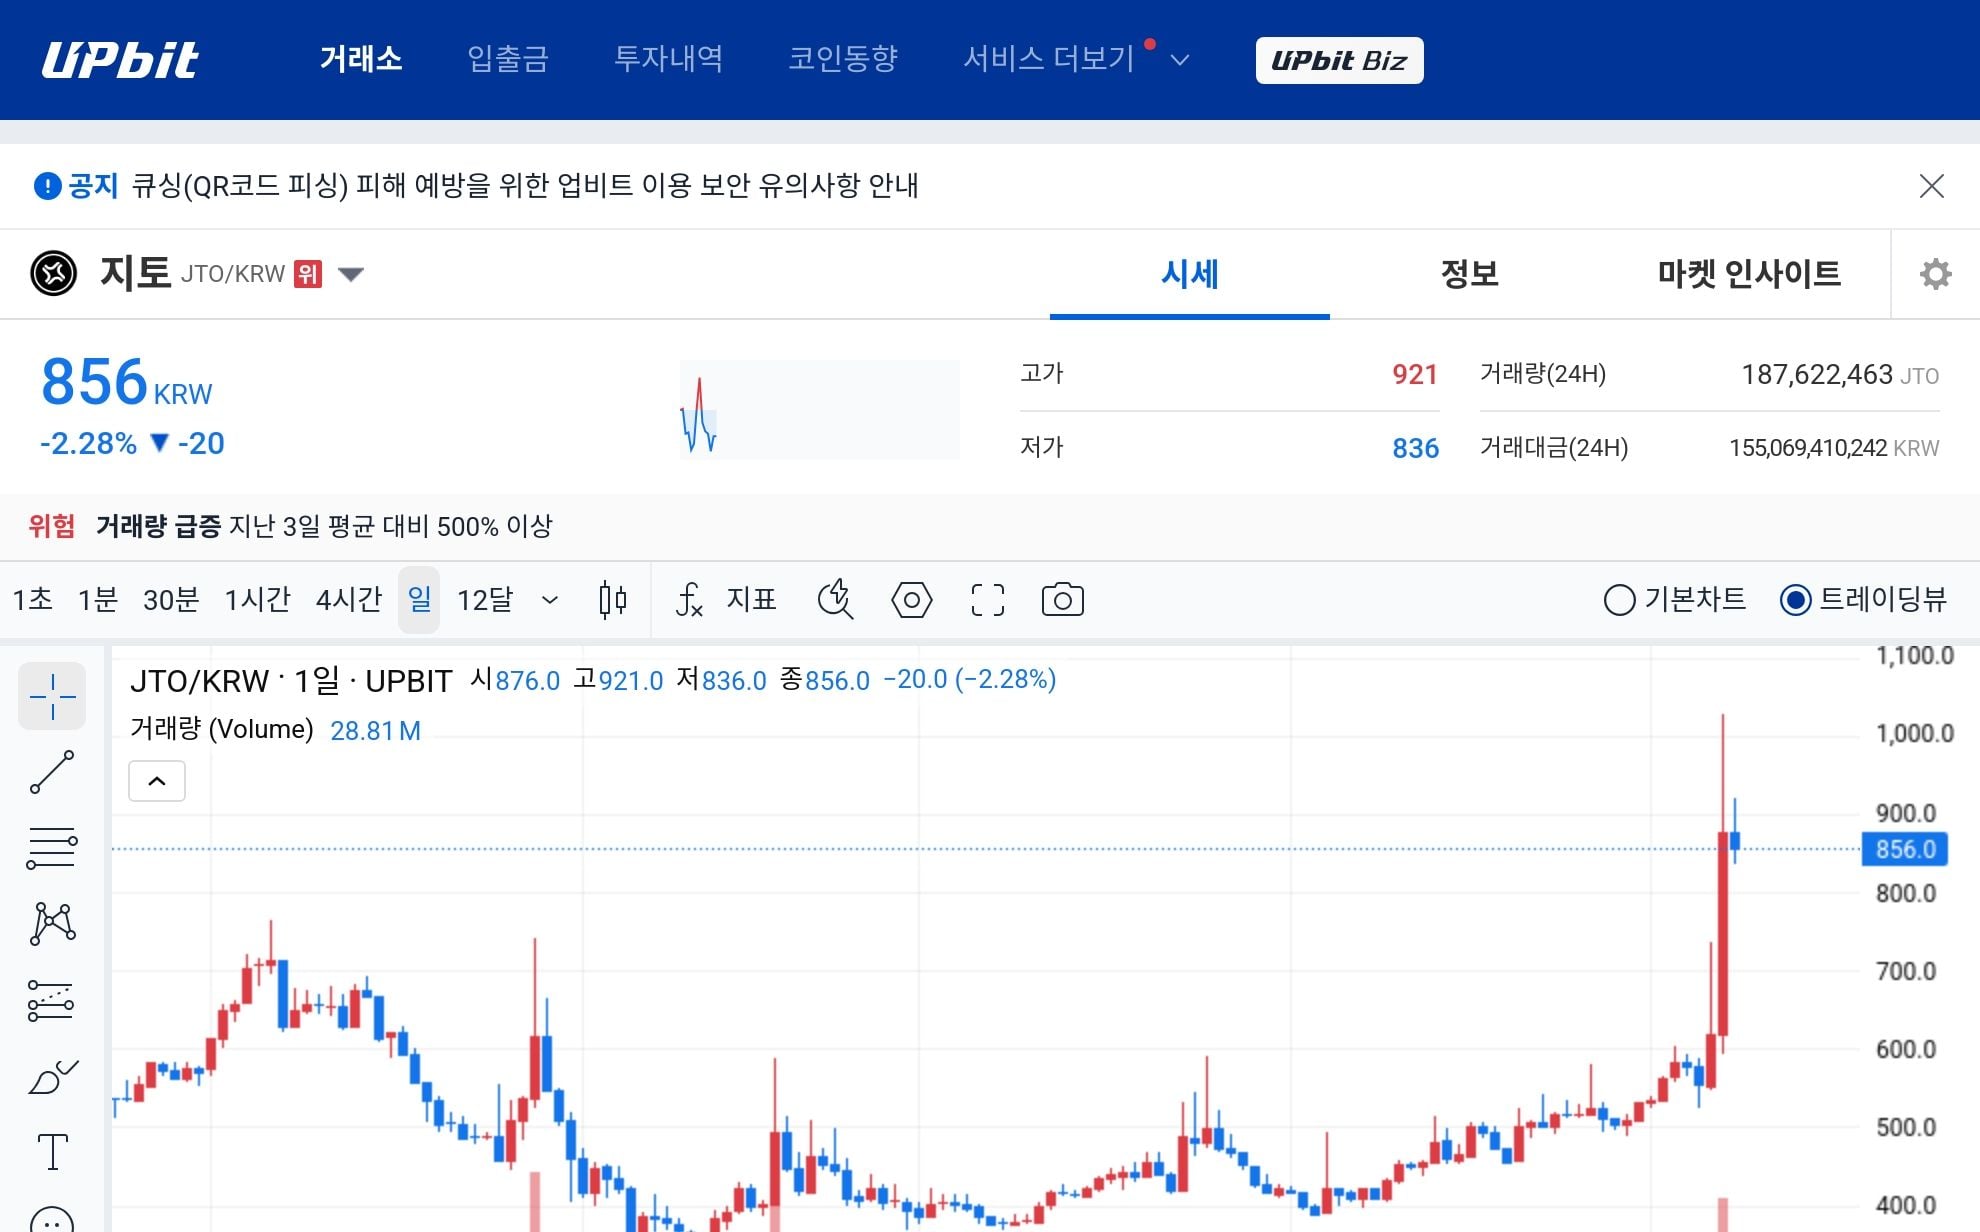
Task: Expand the 서비스 더보기 dropdown
Action: coord(1076,59)
